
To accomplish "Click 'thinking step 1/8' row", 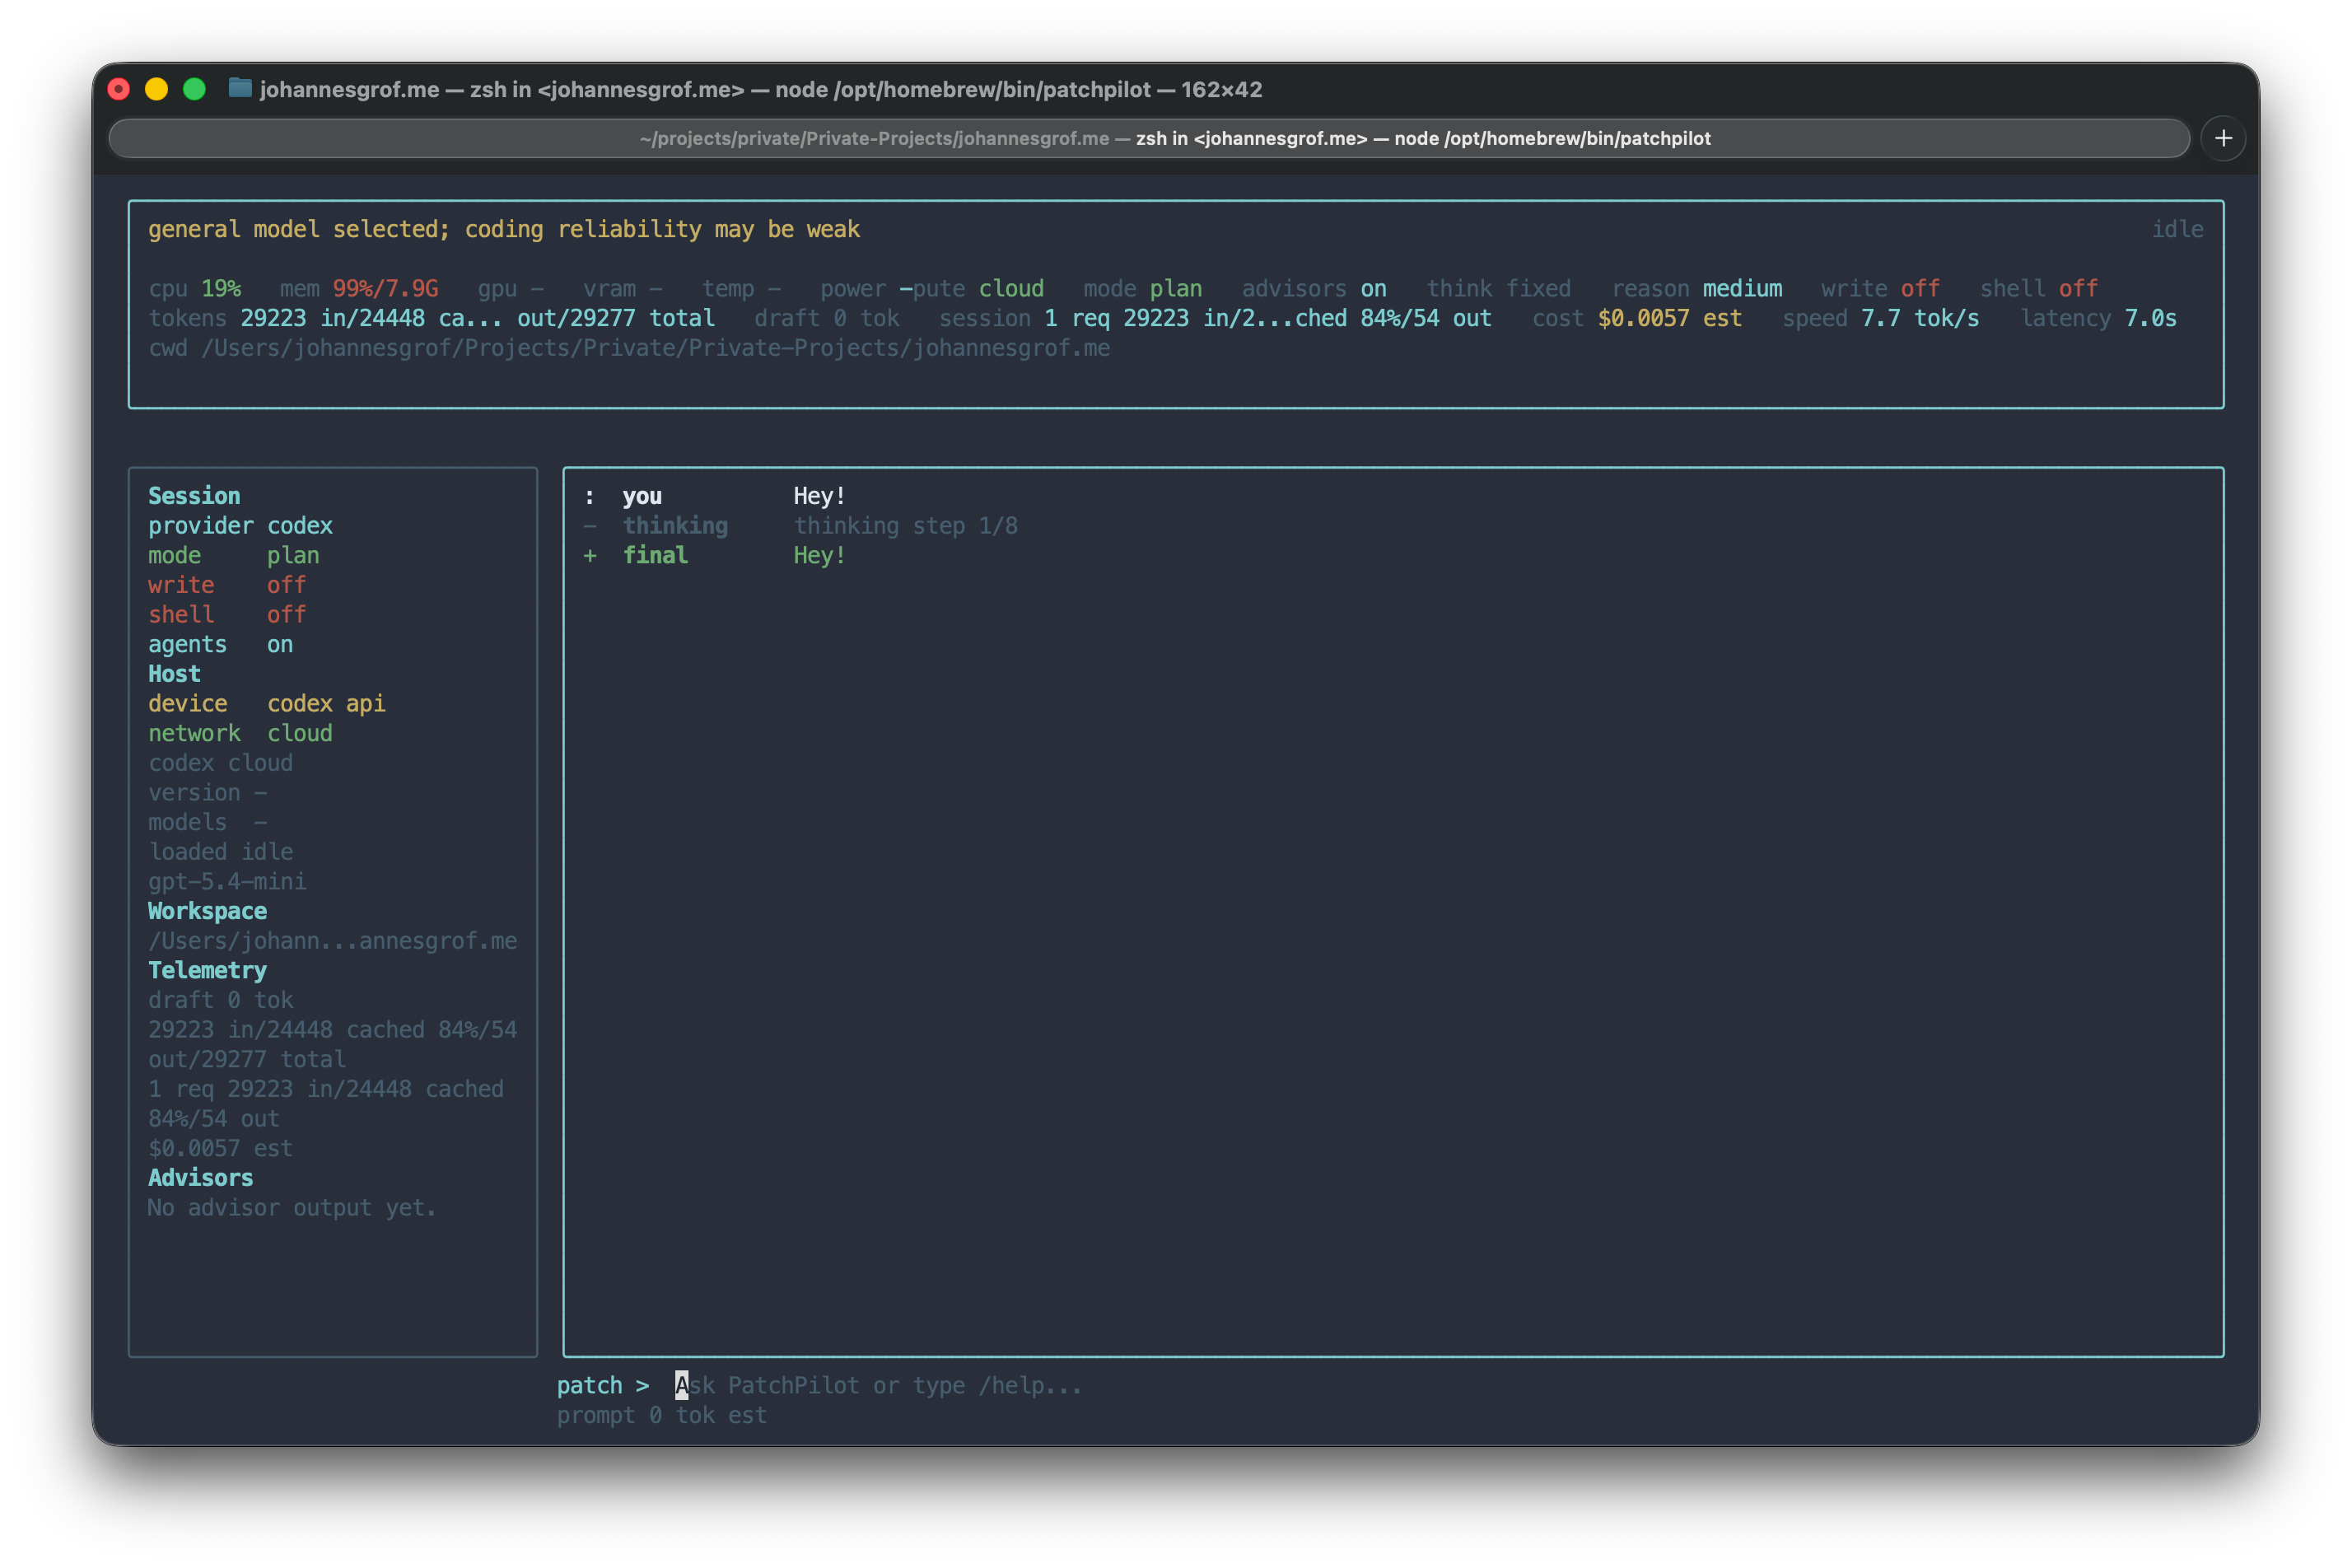I will click(801, 526).
